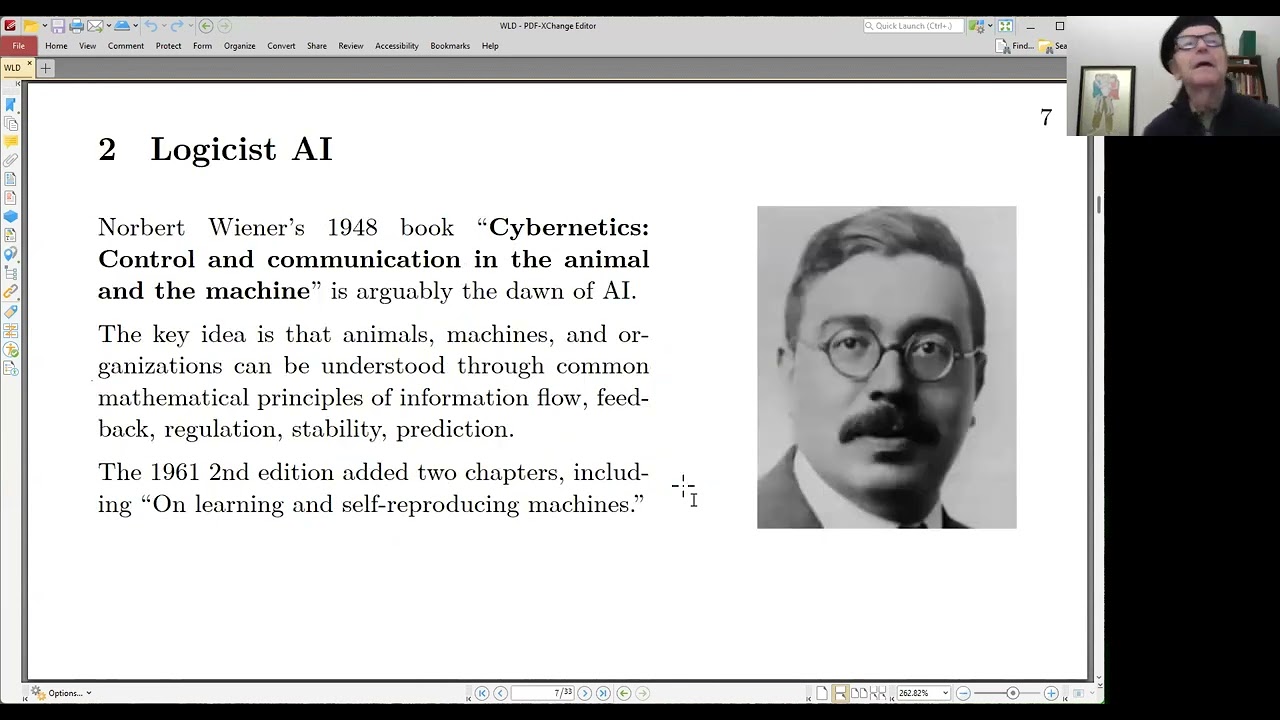
Task: Click the Find button
Action: (1017, 46)
